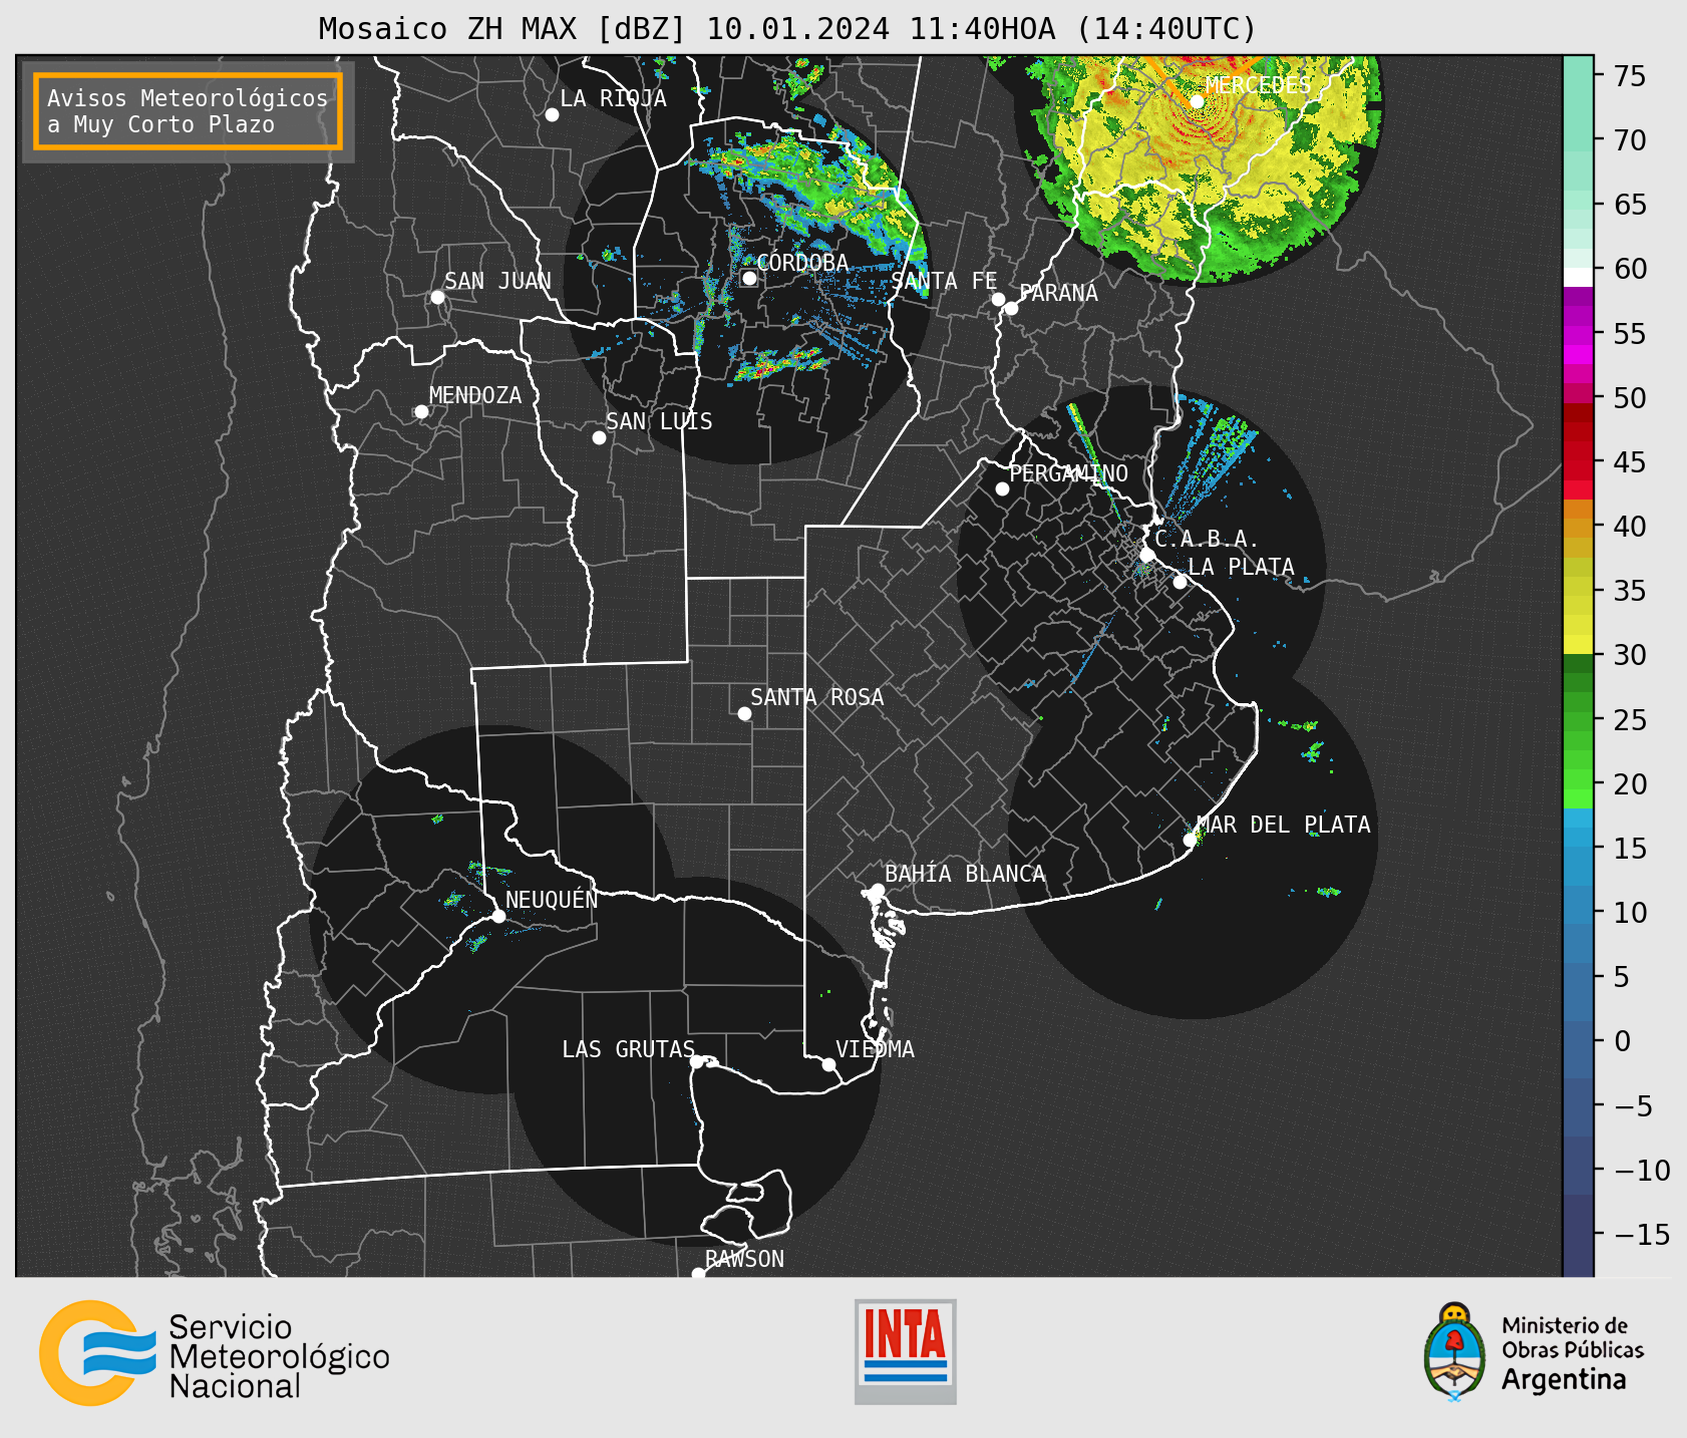Click the CÓRDOBA city marker dot
The image size is (1687, 1438).
pyautogui.click(x=749, y=278)
